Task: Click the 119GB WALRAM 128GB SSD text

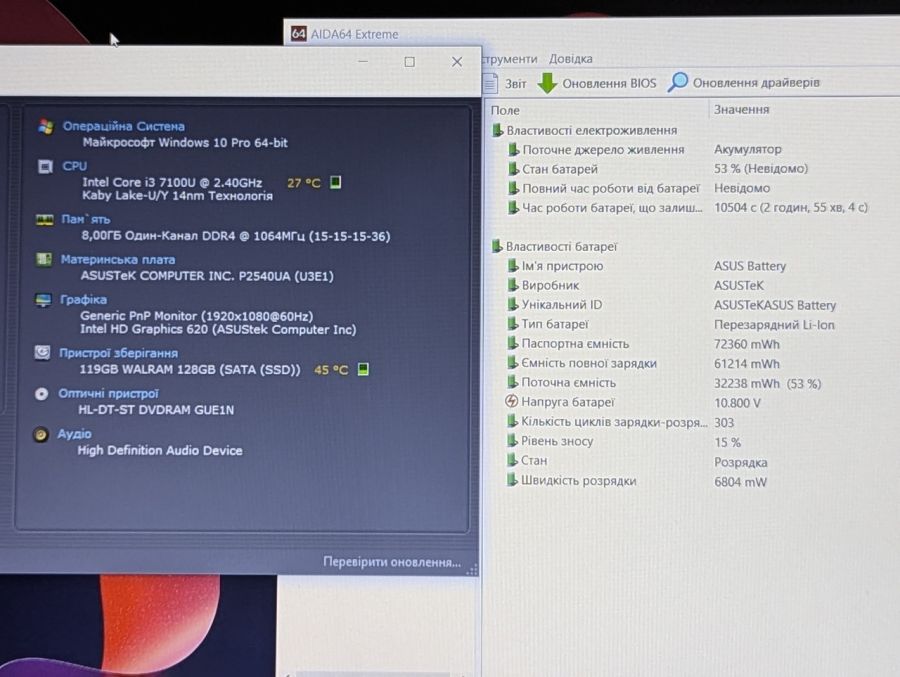Action: (x=189, y=369)
